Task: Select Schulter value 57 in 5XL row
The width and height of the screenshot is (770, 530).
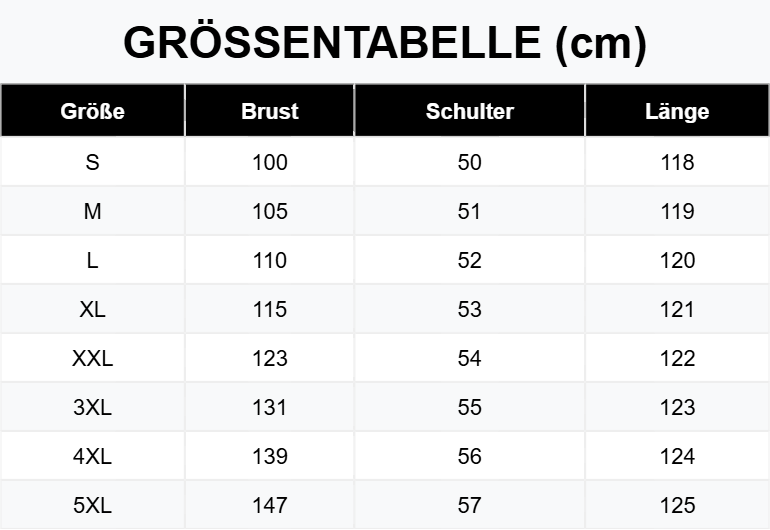Action: (x=469, y=505)
